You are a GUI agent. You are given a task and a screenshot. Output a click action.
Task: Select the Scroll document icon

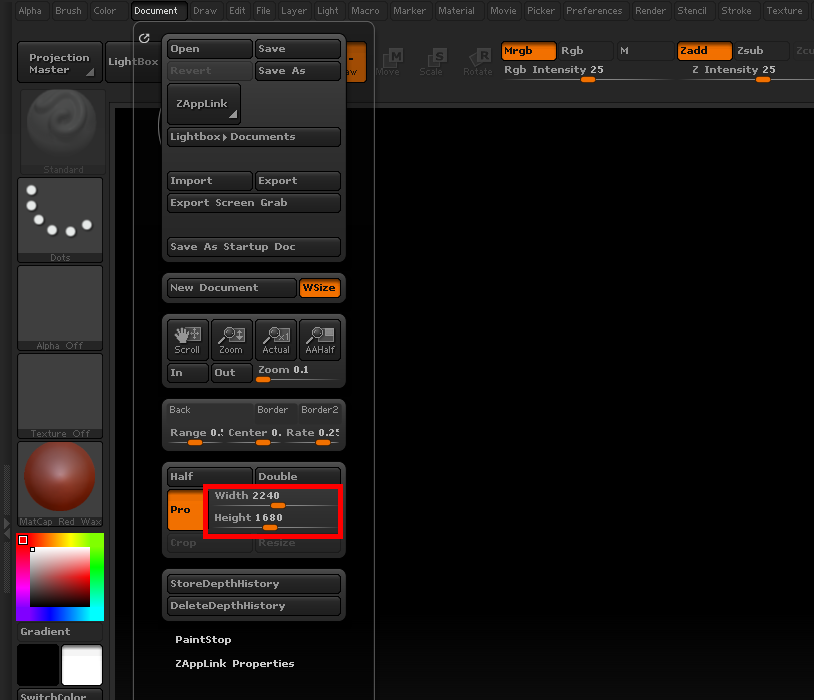pos(187,340)
